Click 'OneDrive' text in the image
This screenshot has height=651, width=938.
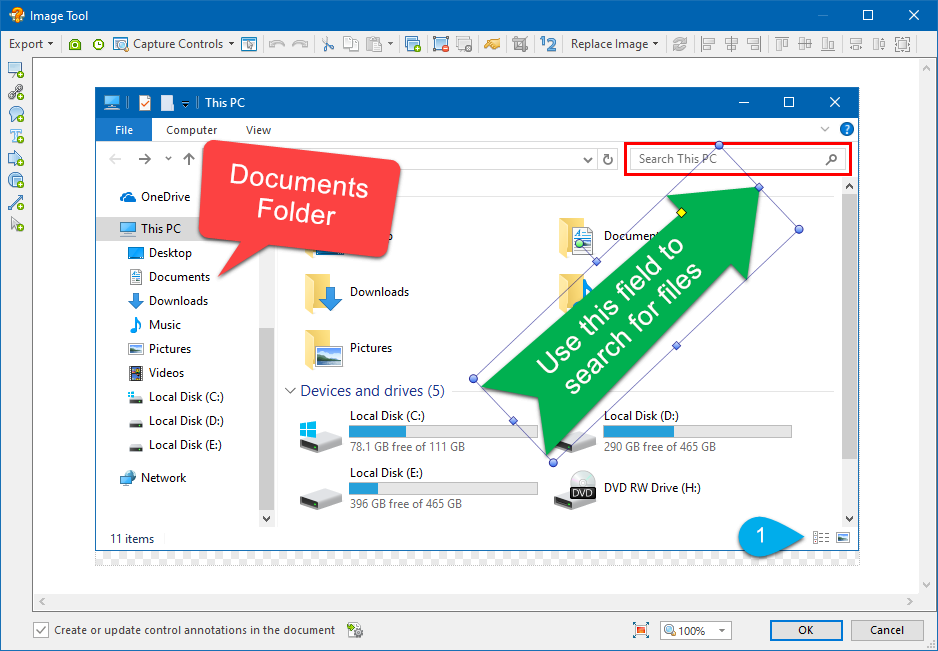[166, 196]
